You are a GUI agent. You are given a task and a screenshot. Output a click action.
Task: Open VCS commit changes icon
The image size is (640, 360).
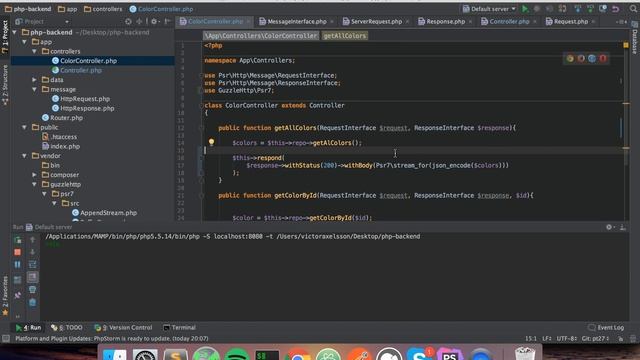coord(590,9)
